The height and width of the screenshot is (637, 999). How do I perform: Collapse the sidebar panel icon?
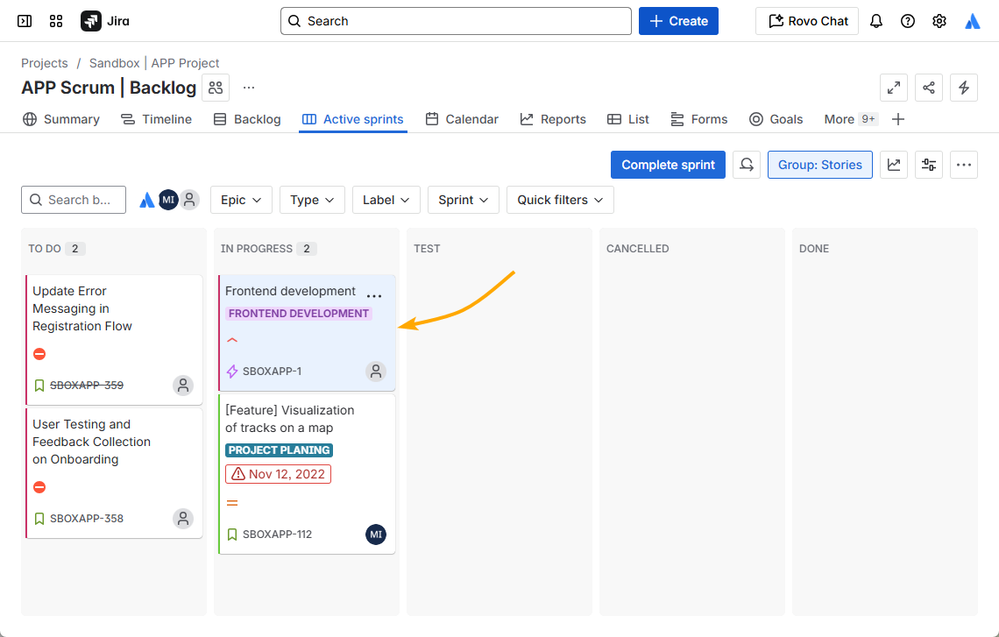(x=24, y=21)
